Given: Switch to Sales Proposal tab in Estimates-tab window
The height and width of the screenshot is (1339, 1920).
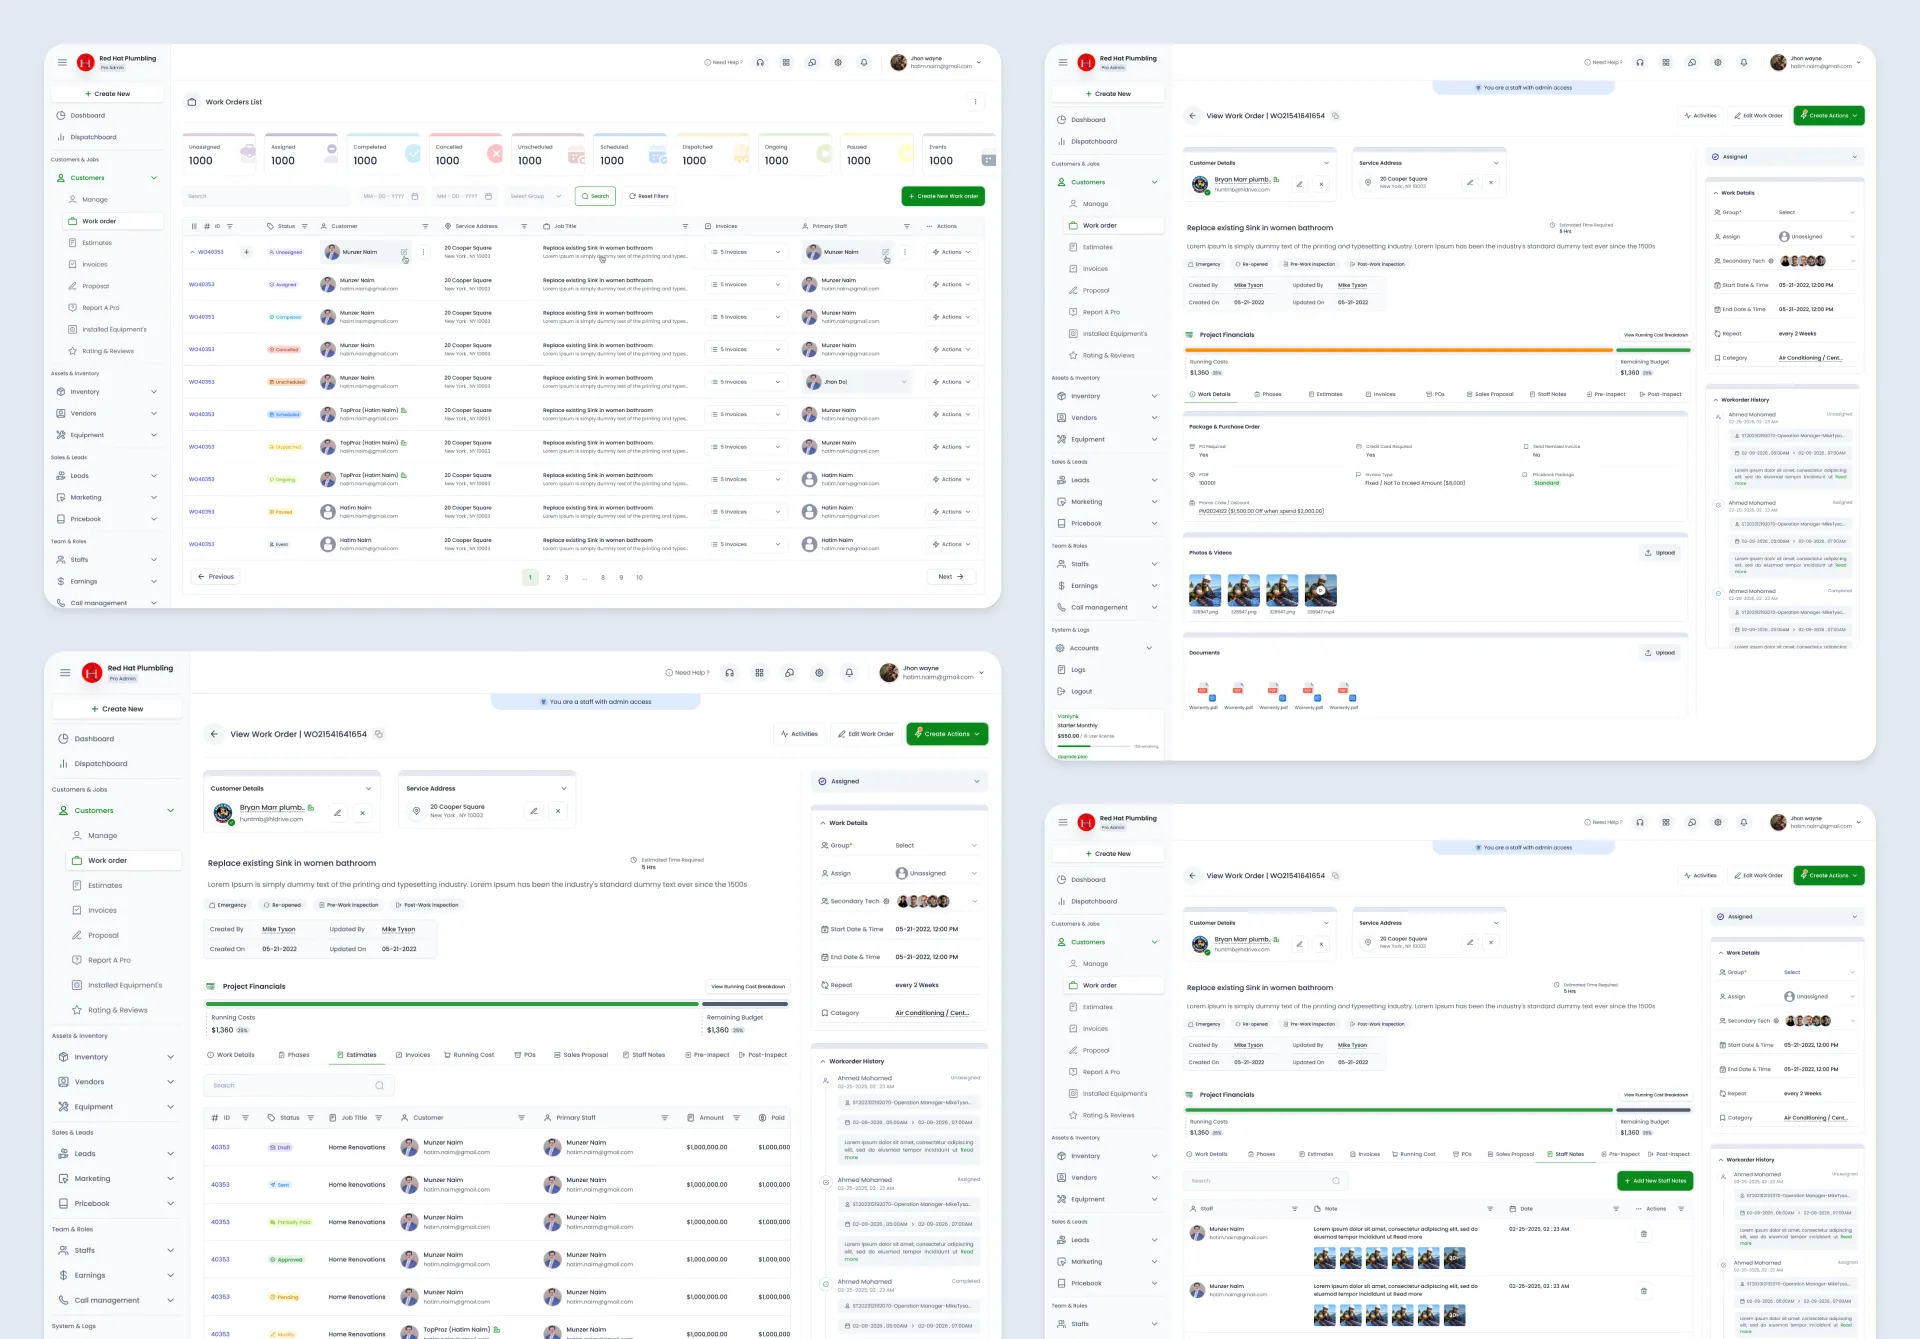Looking at the screenshot, I should (580, 1055).
